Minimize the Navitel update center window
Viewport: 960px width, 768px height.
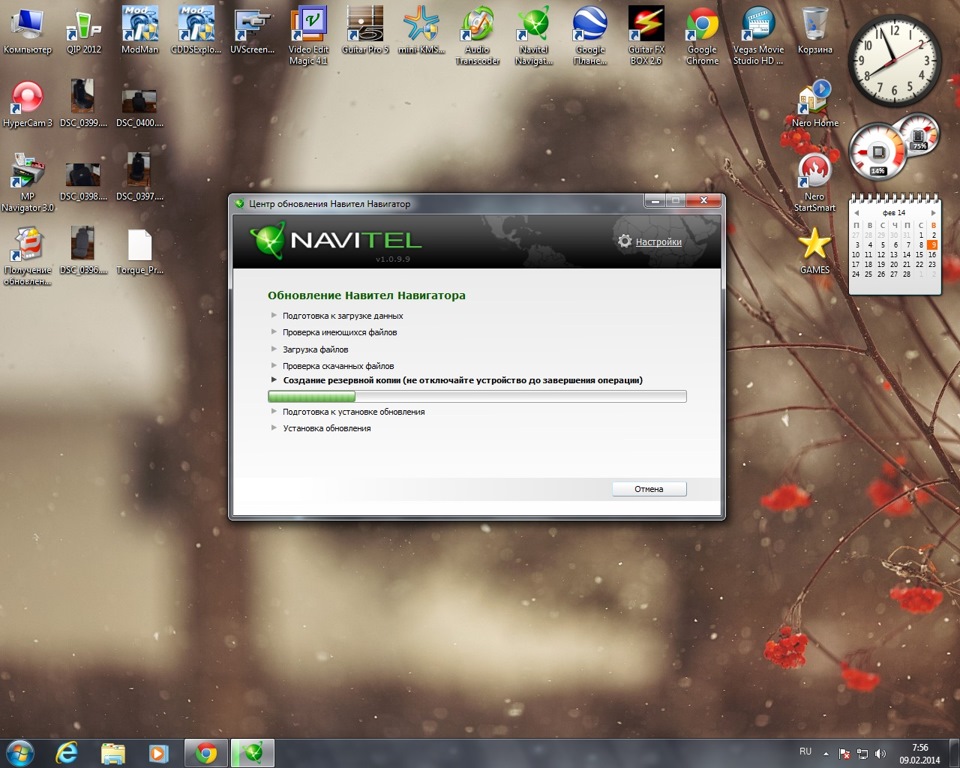[654, 201]
